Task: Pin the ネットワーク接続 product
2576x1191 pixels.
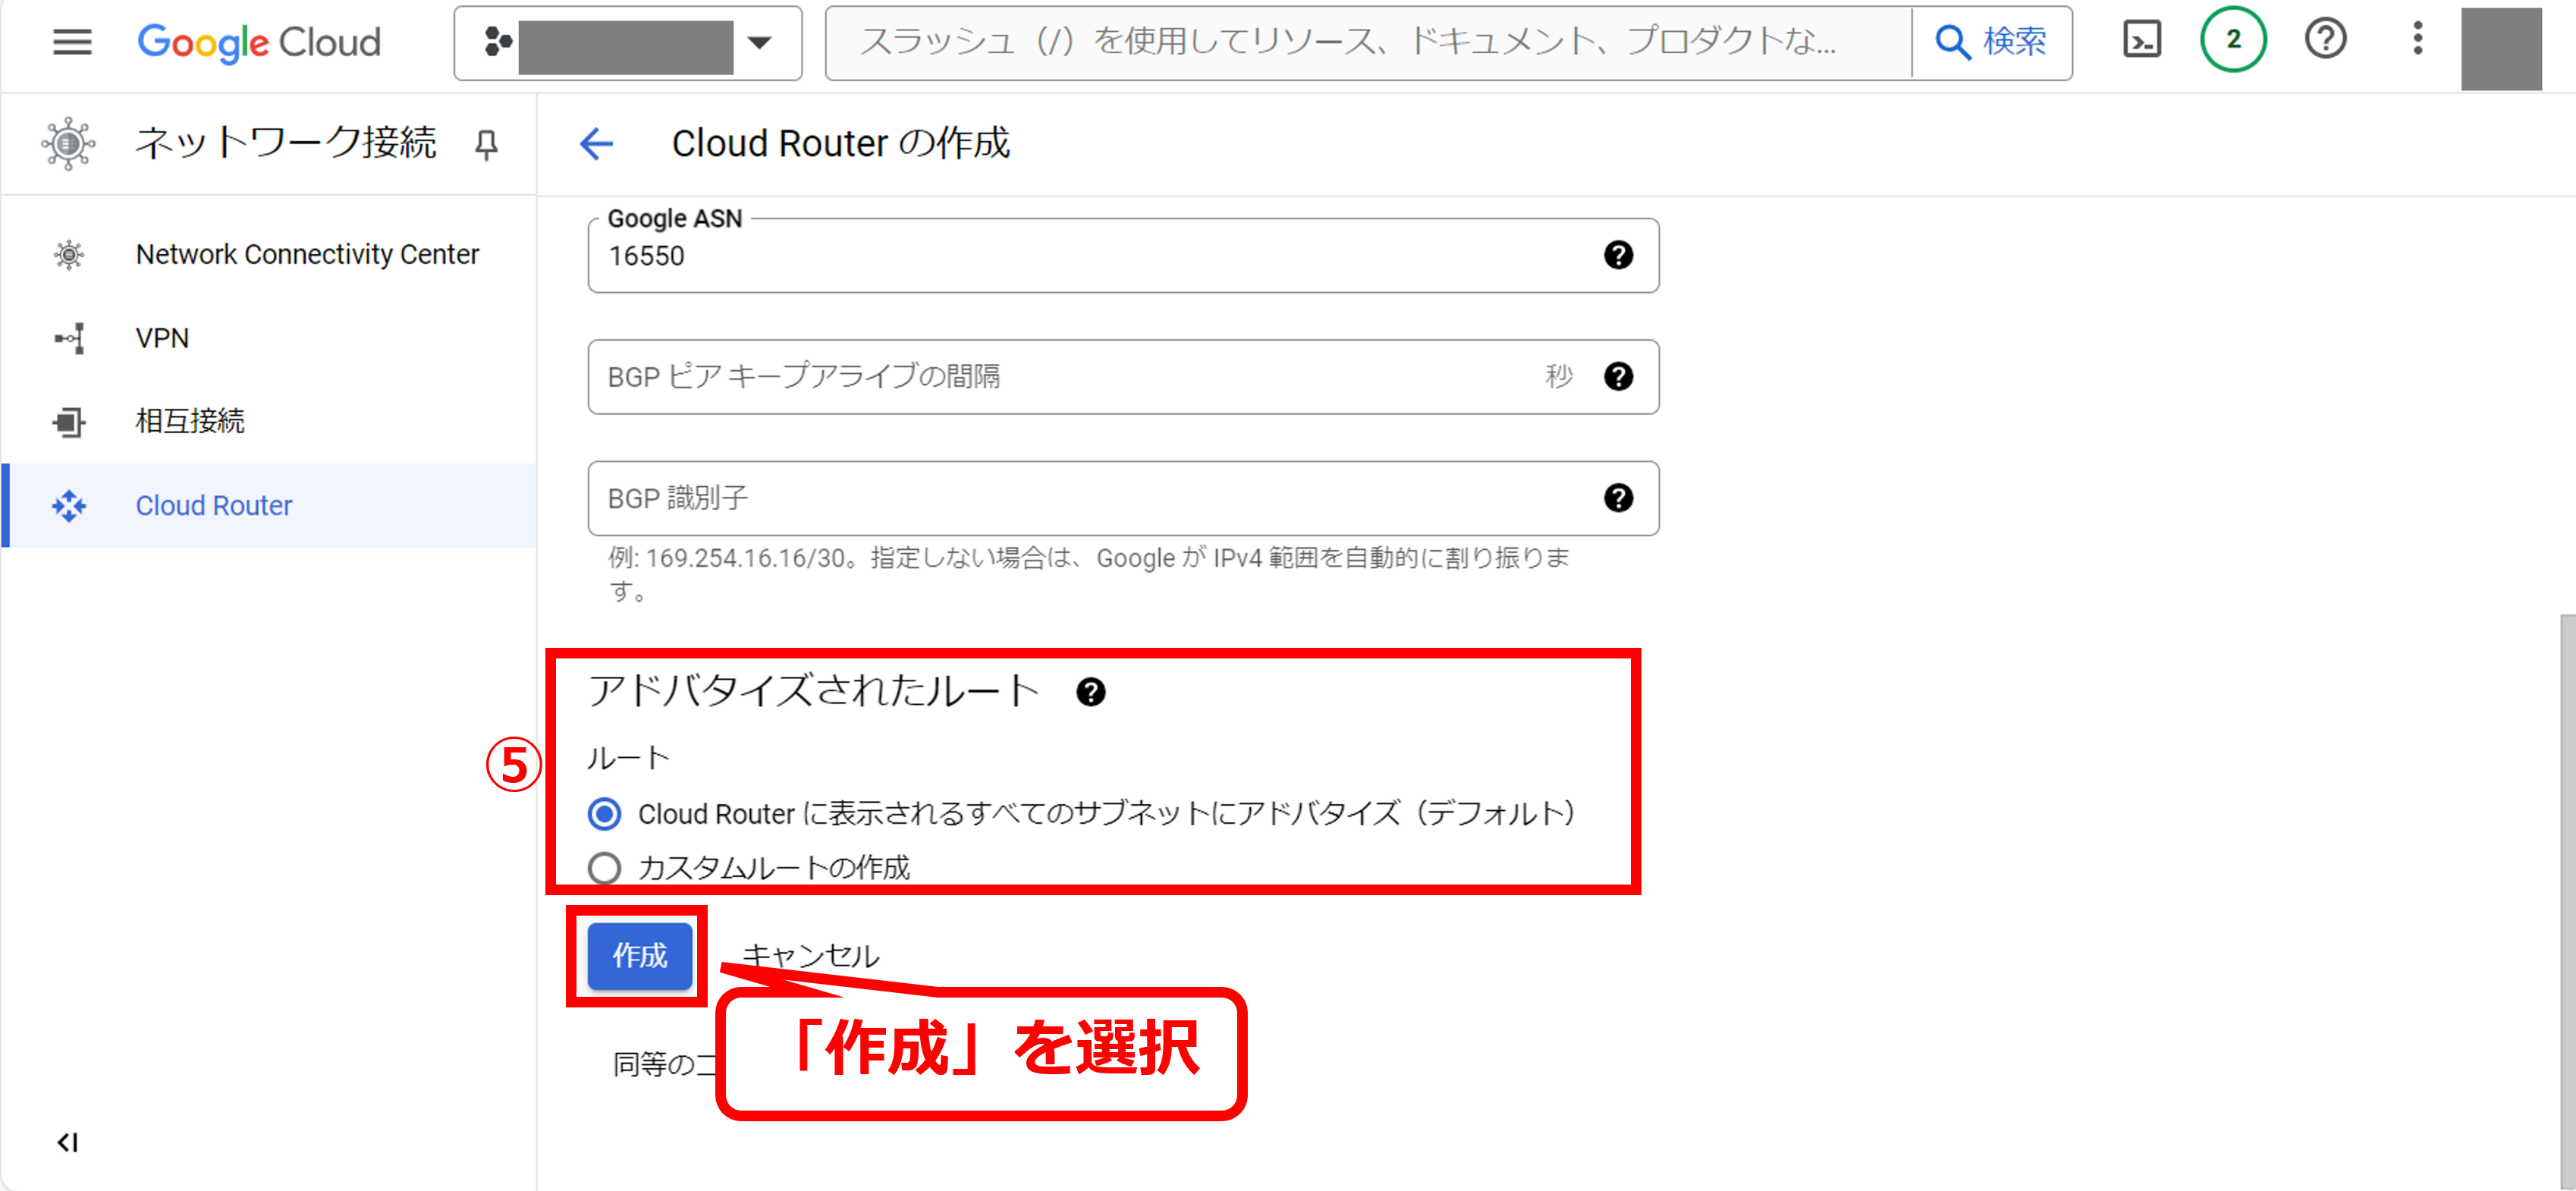Action: pos(486,145)
